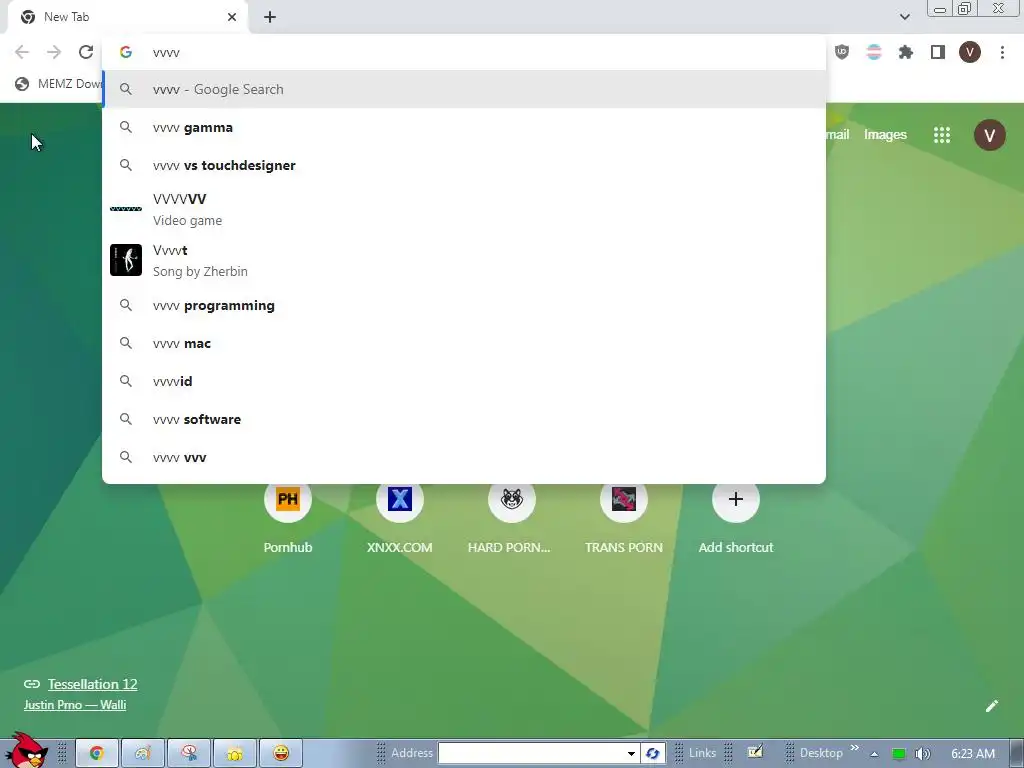Click the striped flag extension icon
Screen dimensions: 1024x768
point(874,52)
